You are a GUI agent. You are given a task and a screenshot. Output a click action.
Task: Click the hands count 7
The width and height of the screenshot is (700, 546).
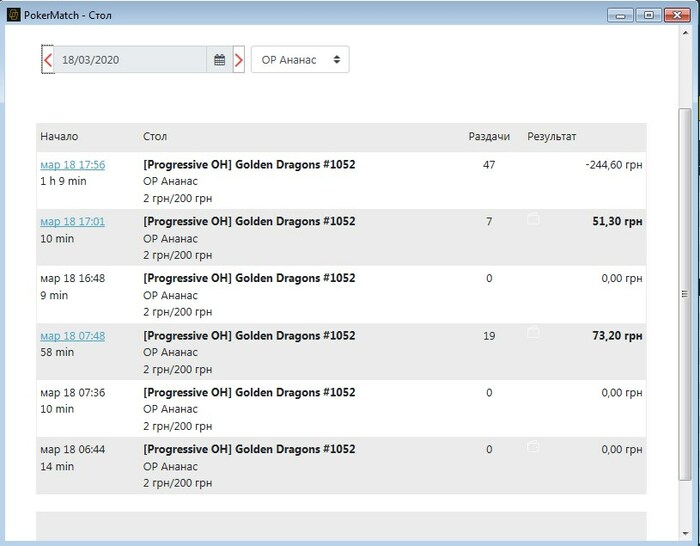coord(489,221)
